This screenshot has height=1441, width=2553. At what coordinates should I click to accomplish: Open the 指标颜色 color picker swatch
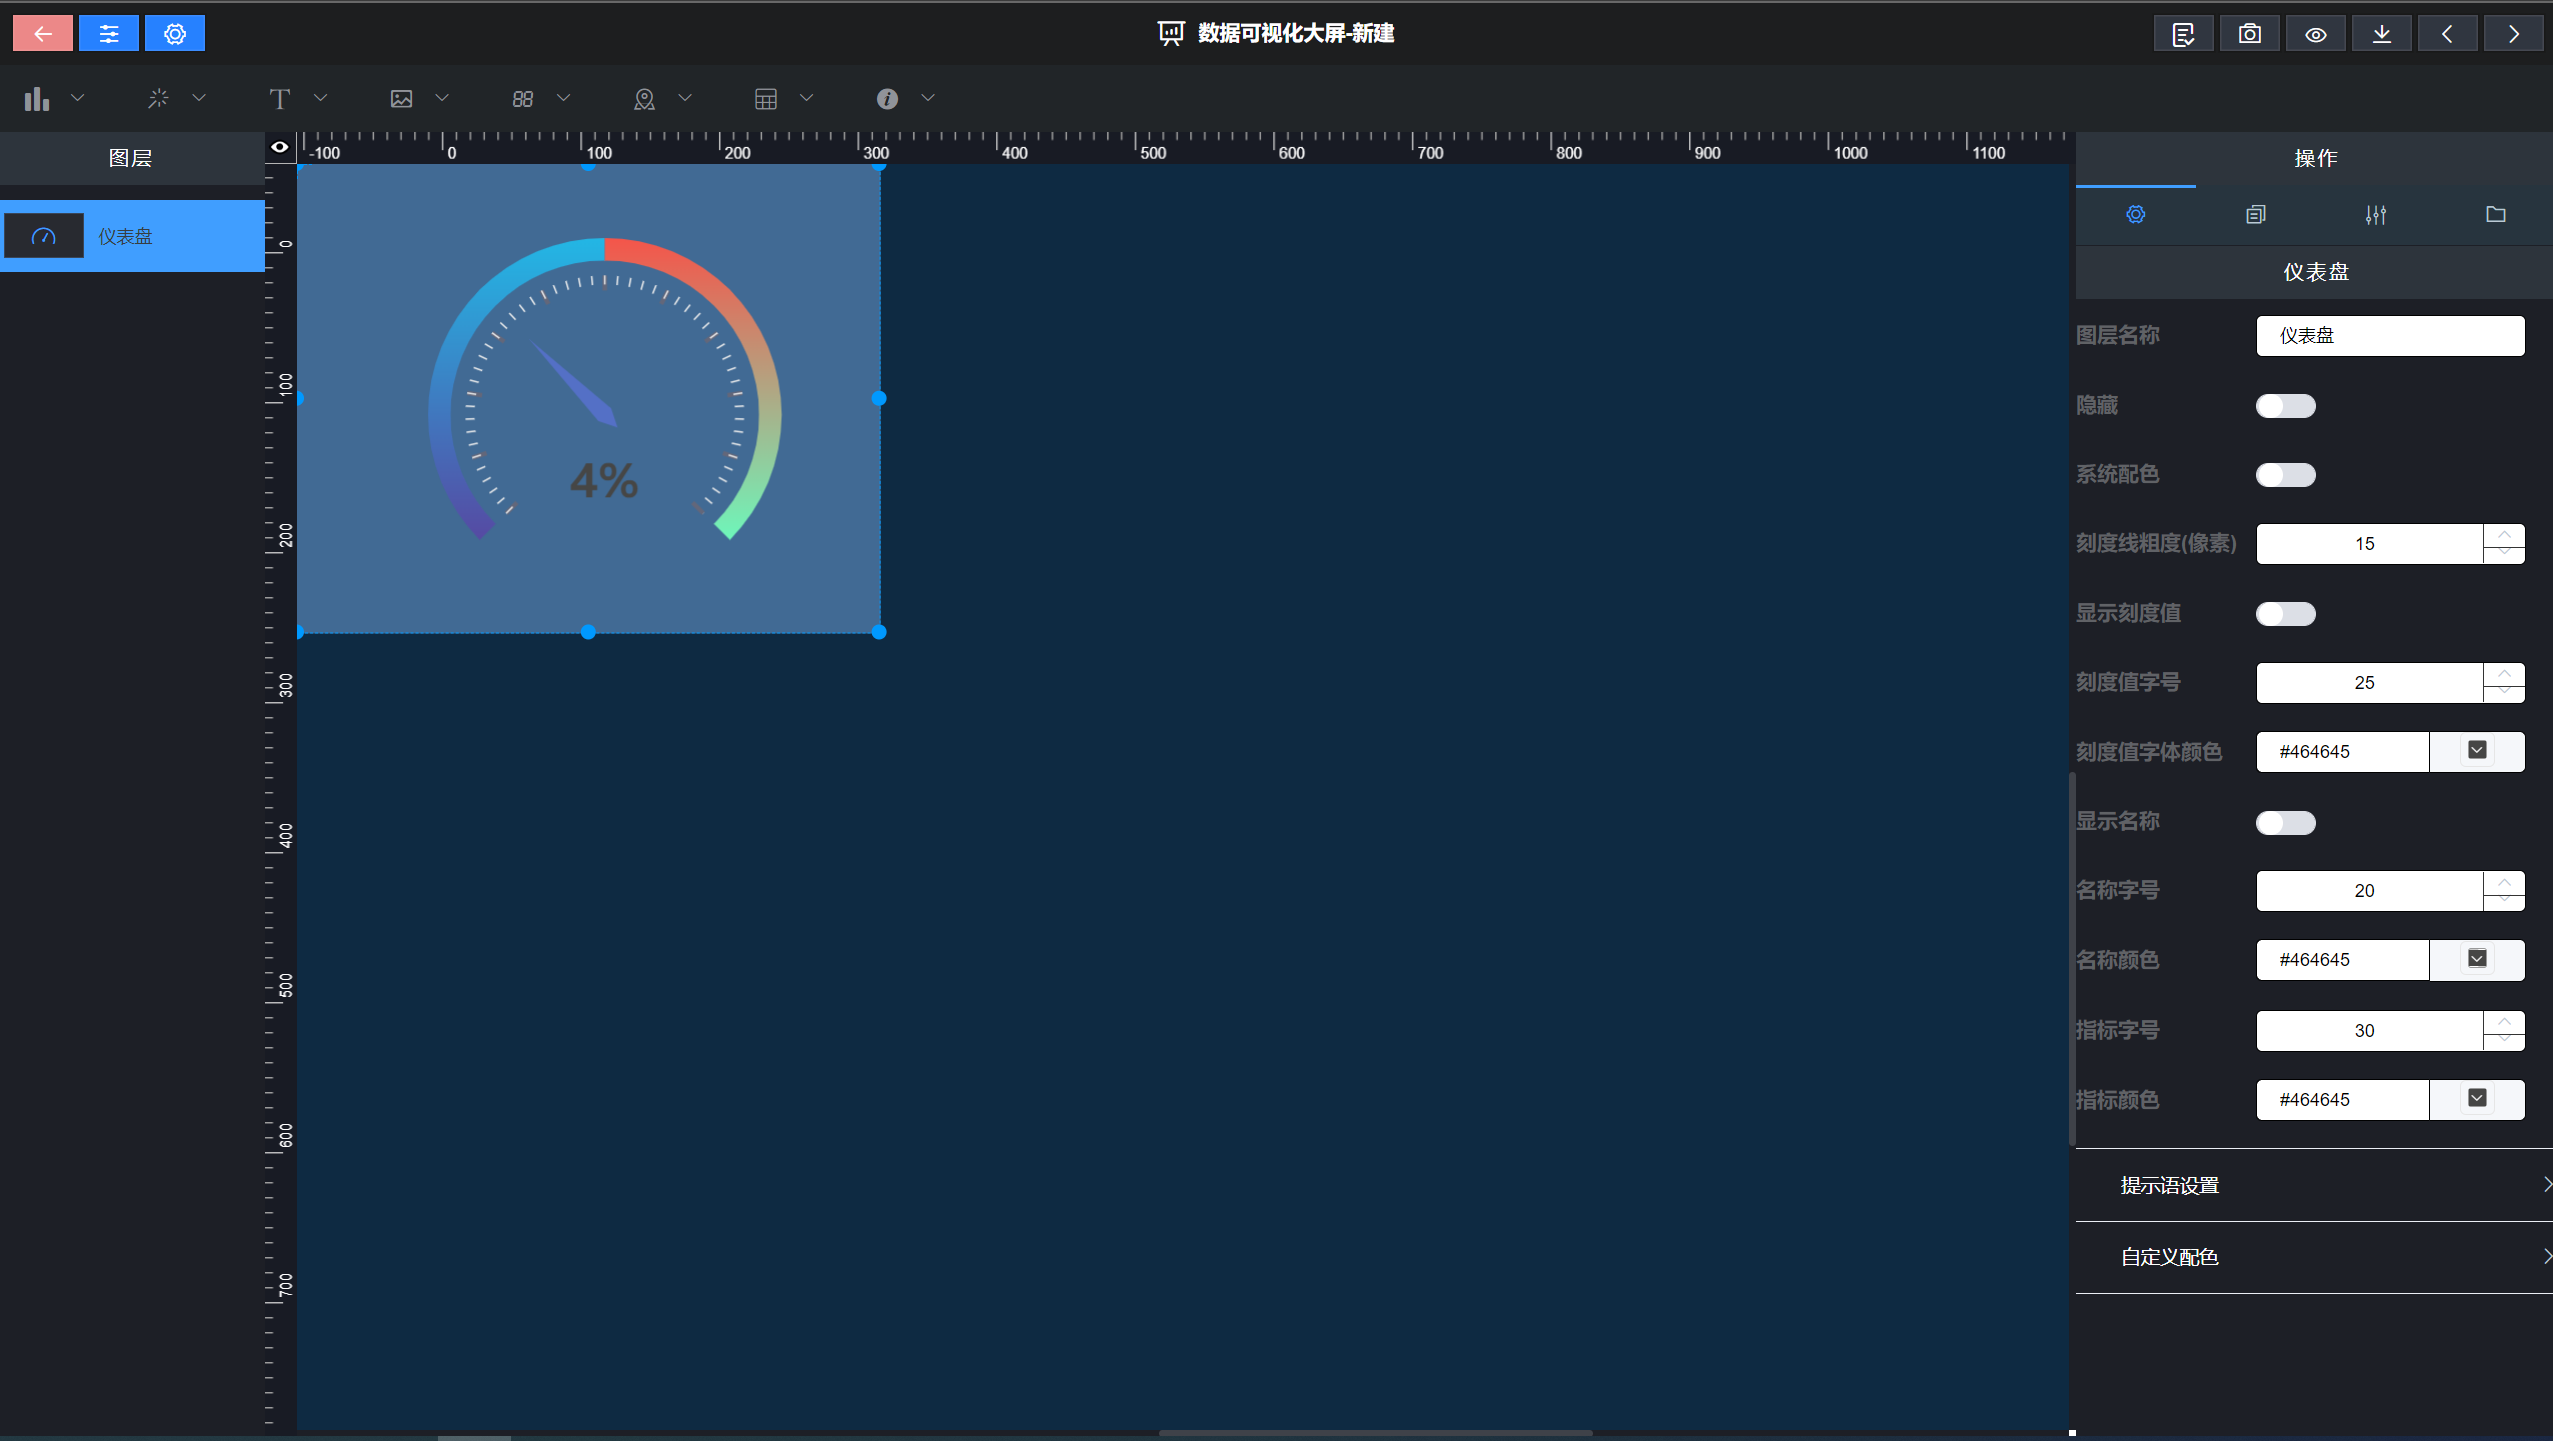(x=2477, y=1098)
